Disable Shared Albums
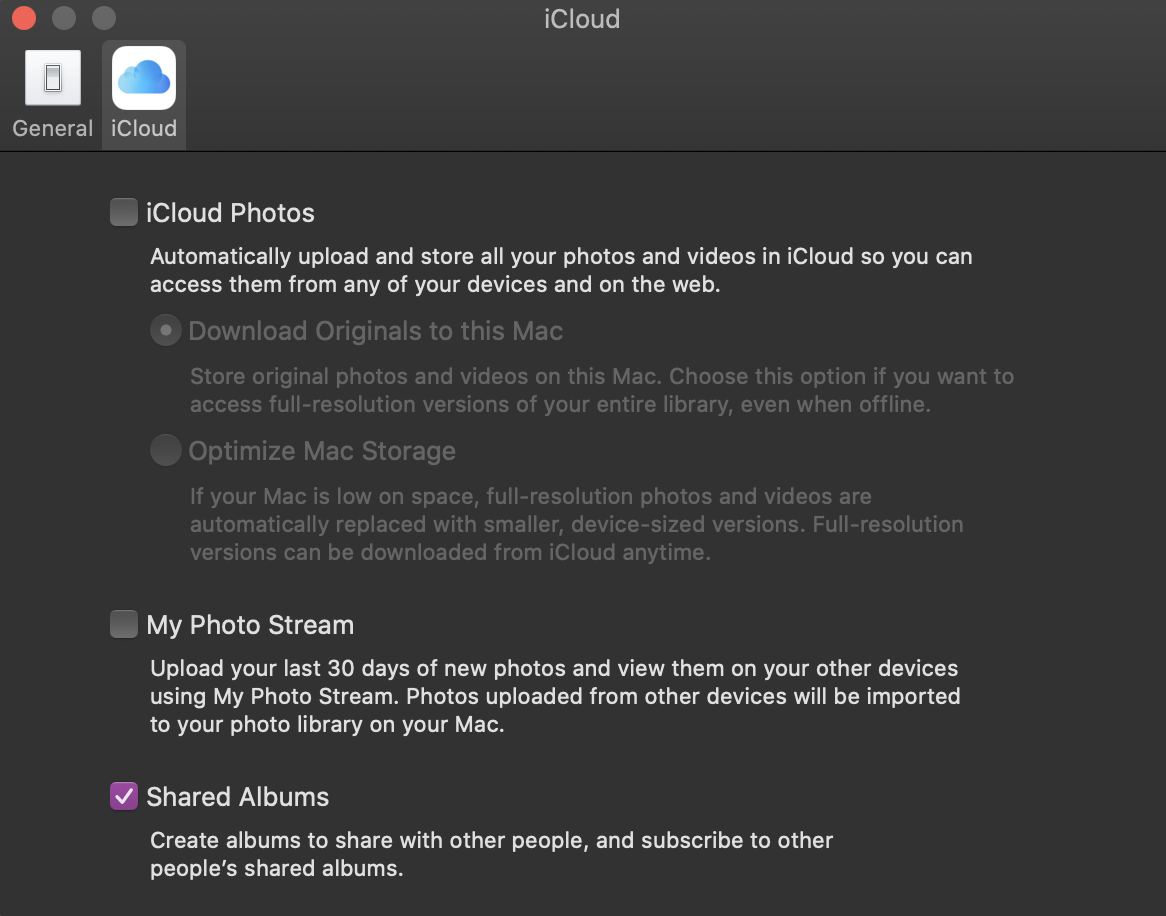This screenshot has height=916, width=1166. pos(123,796)
